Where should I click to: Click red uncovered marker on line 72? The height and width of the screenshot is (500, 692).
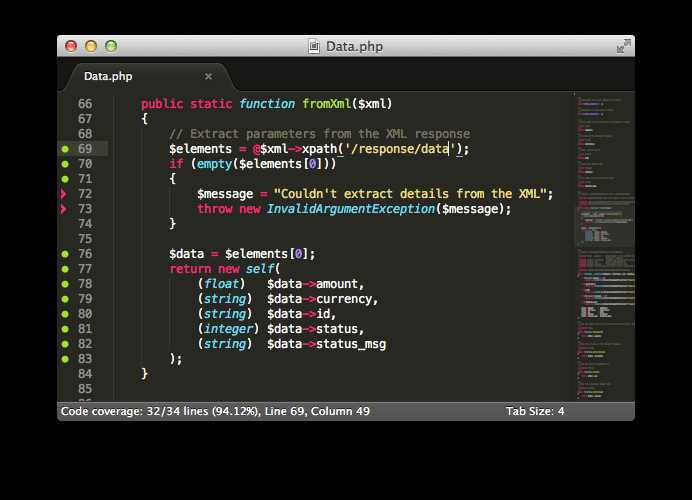(x=64, y=194)
